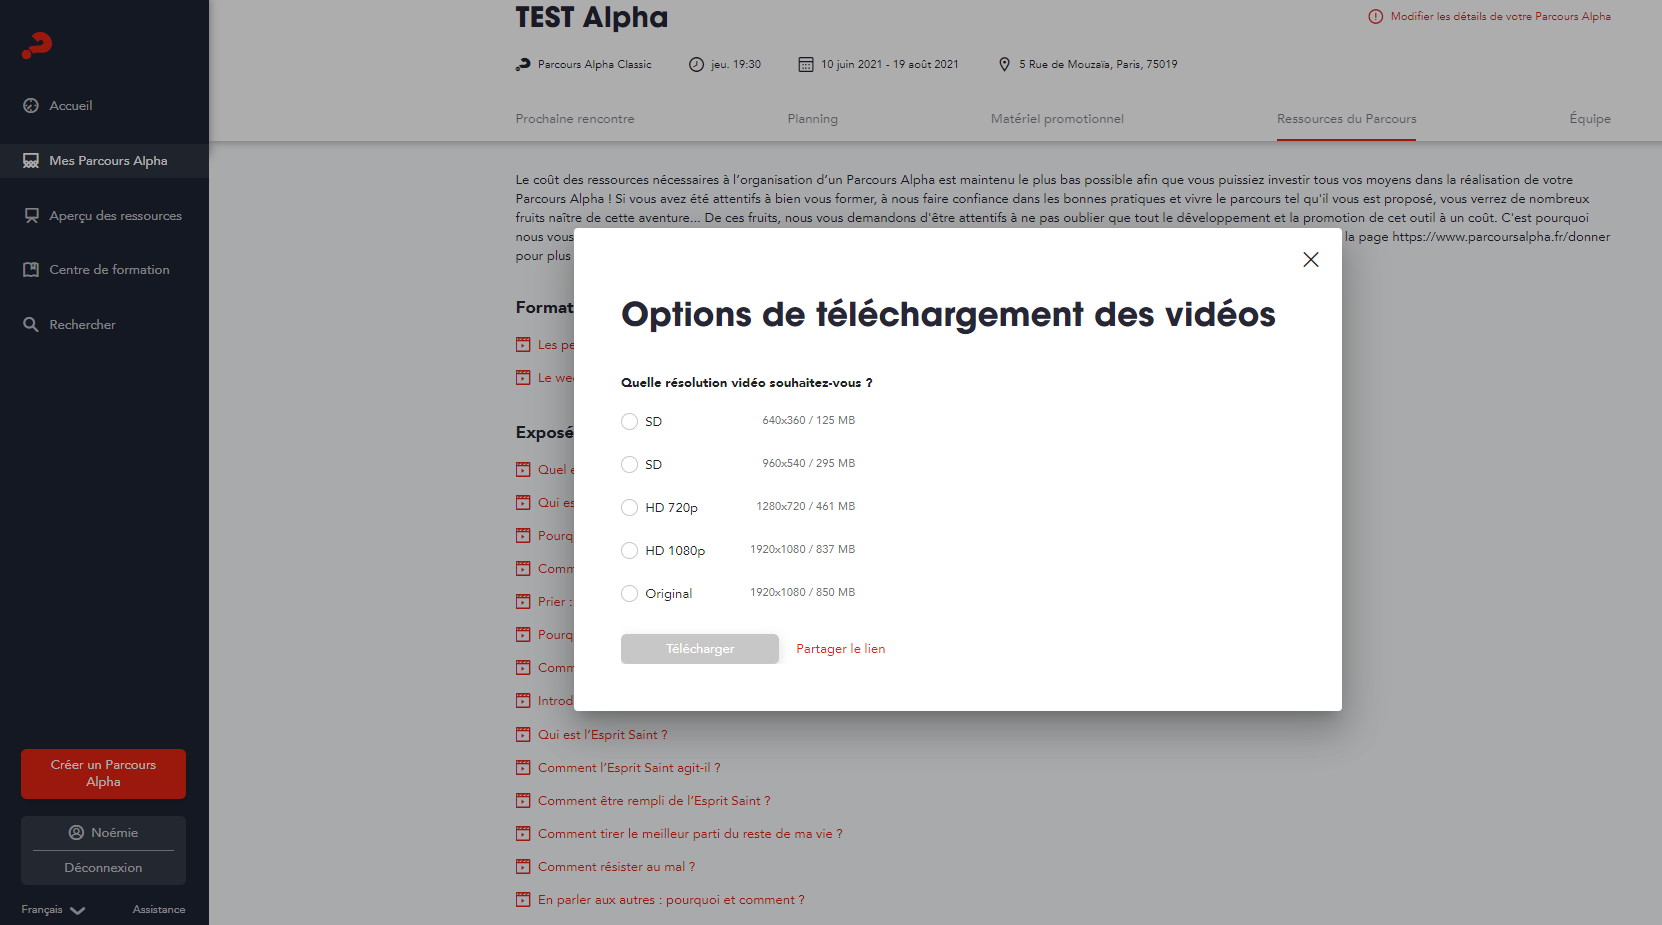Click the calendar icon beside the date range

806,65
